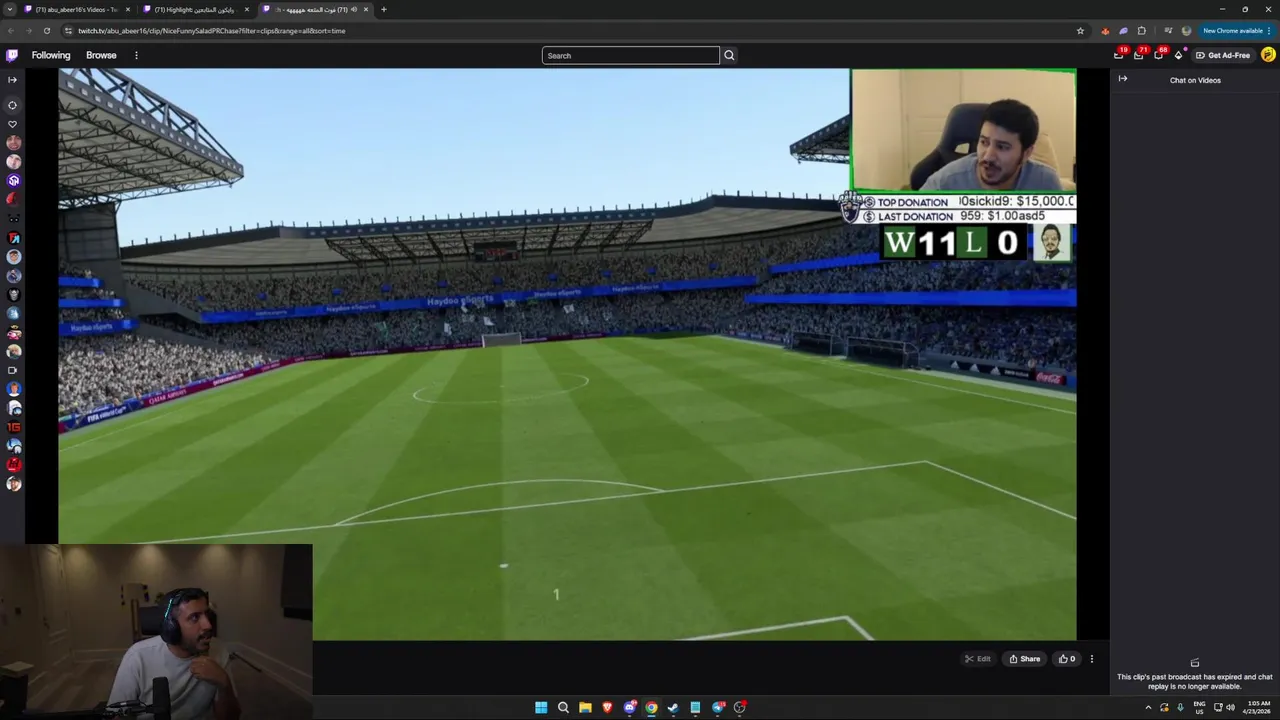Open Steam from taskbar
Screen dimensions: 1280x720
pyautogui.click(x=673, y=707)
